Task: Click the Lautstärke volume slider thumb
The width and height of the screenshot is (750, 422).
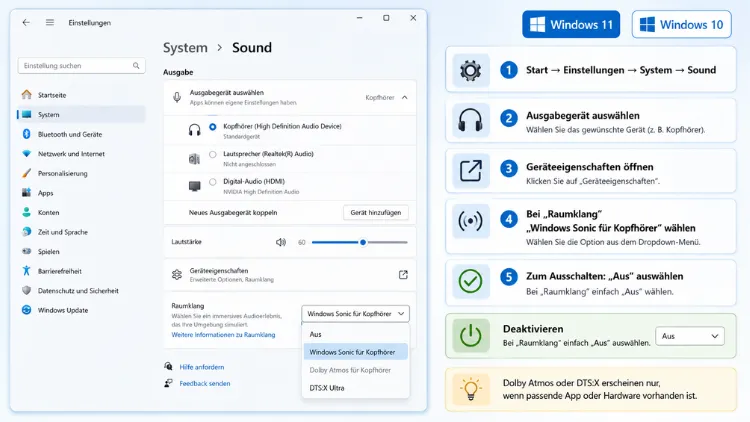Action: click(x=363, y=242)
